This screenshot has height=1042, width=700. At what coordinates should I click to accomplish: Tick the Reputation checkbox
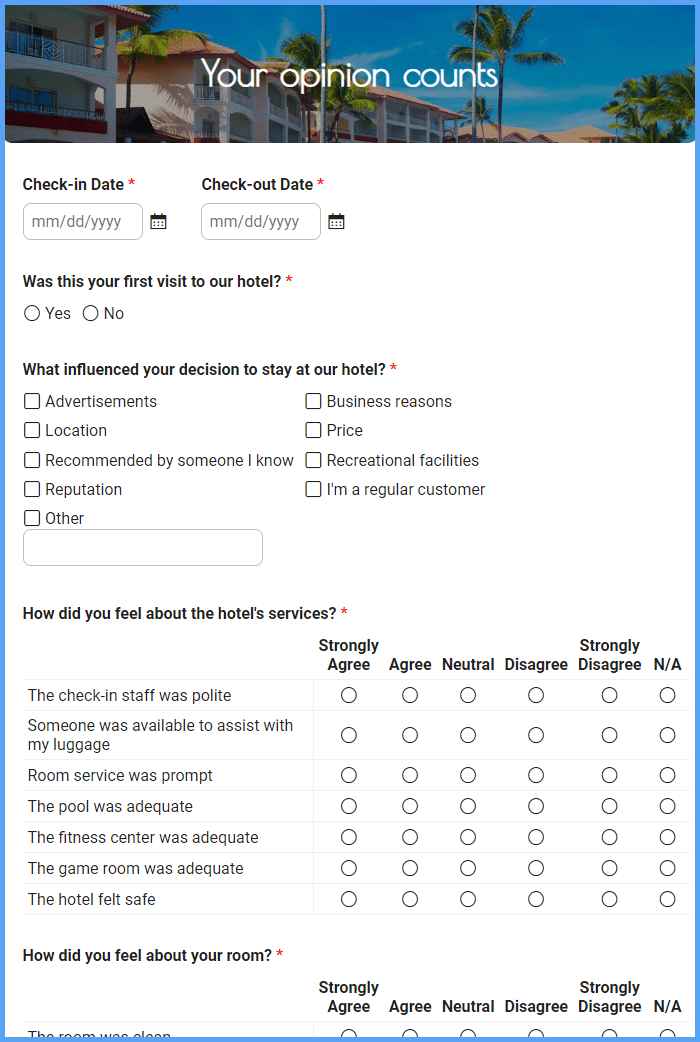[x=32, y=490]
